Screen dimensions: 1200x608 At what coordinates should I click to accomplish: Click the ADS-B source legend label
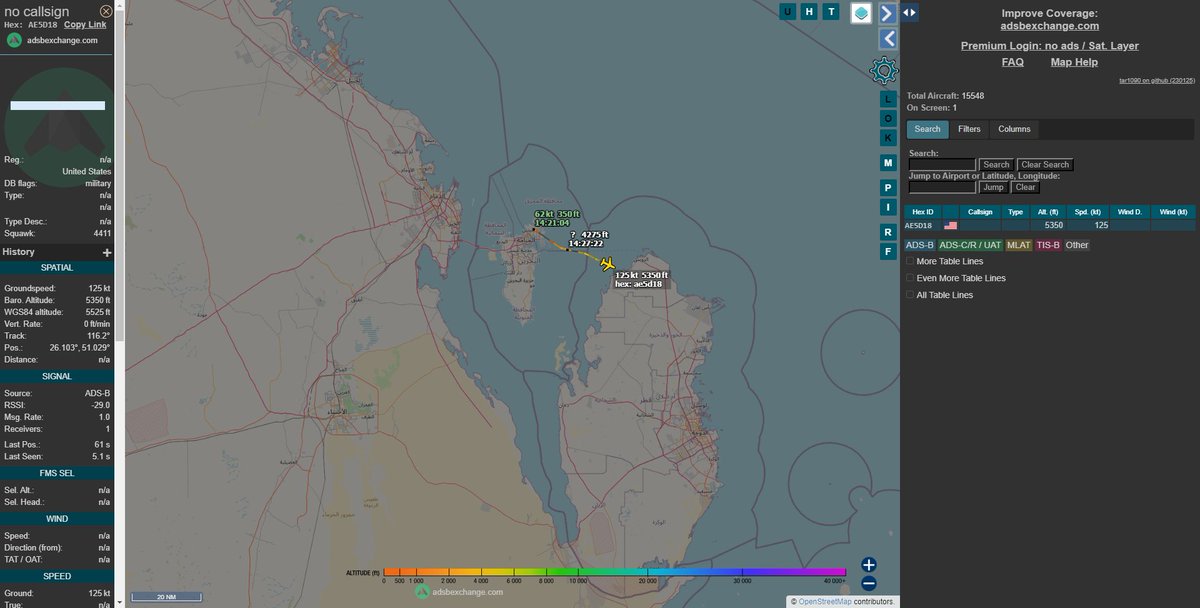[x=920, y=245]
